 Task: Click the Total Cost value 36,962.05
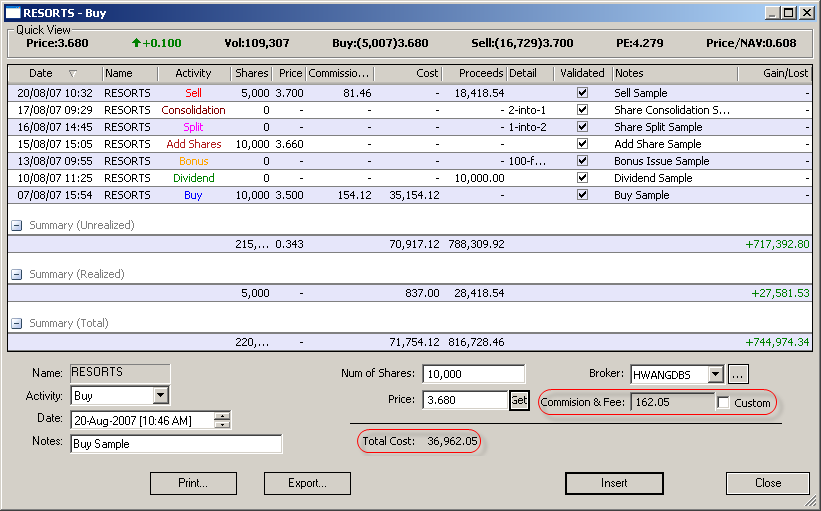(x=452, y=441)
